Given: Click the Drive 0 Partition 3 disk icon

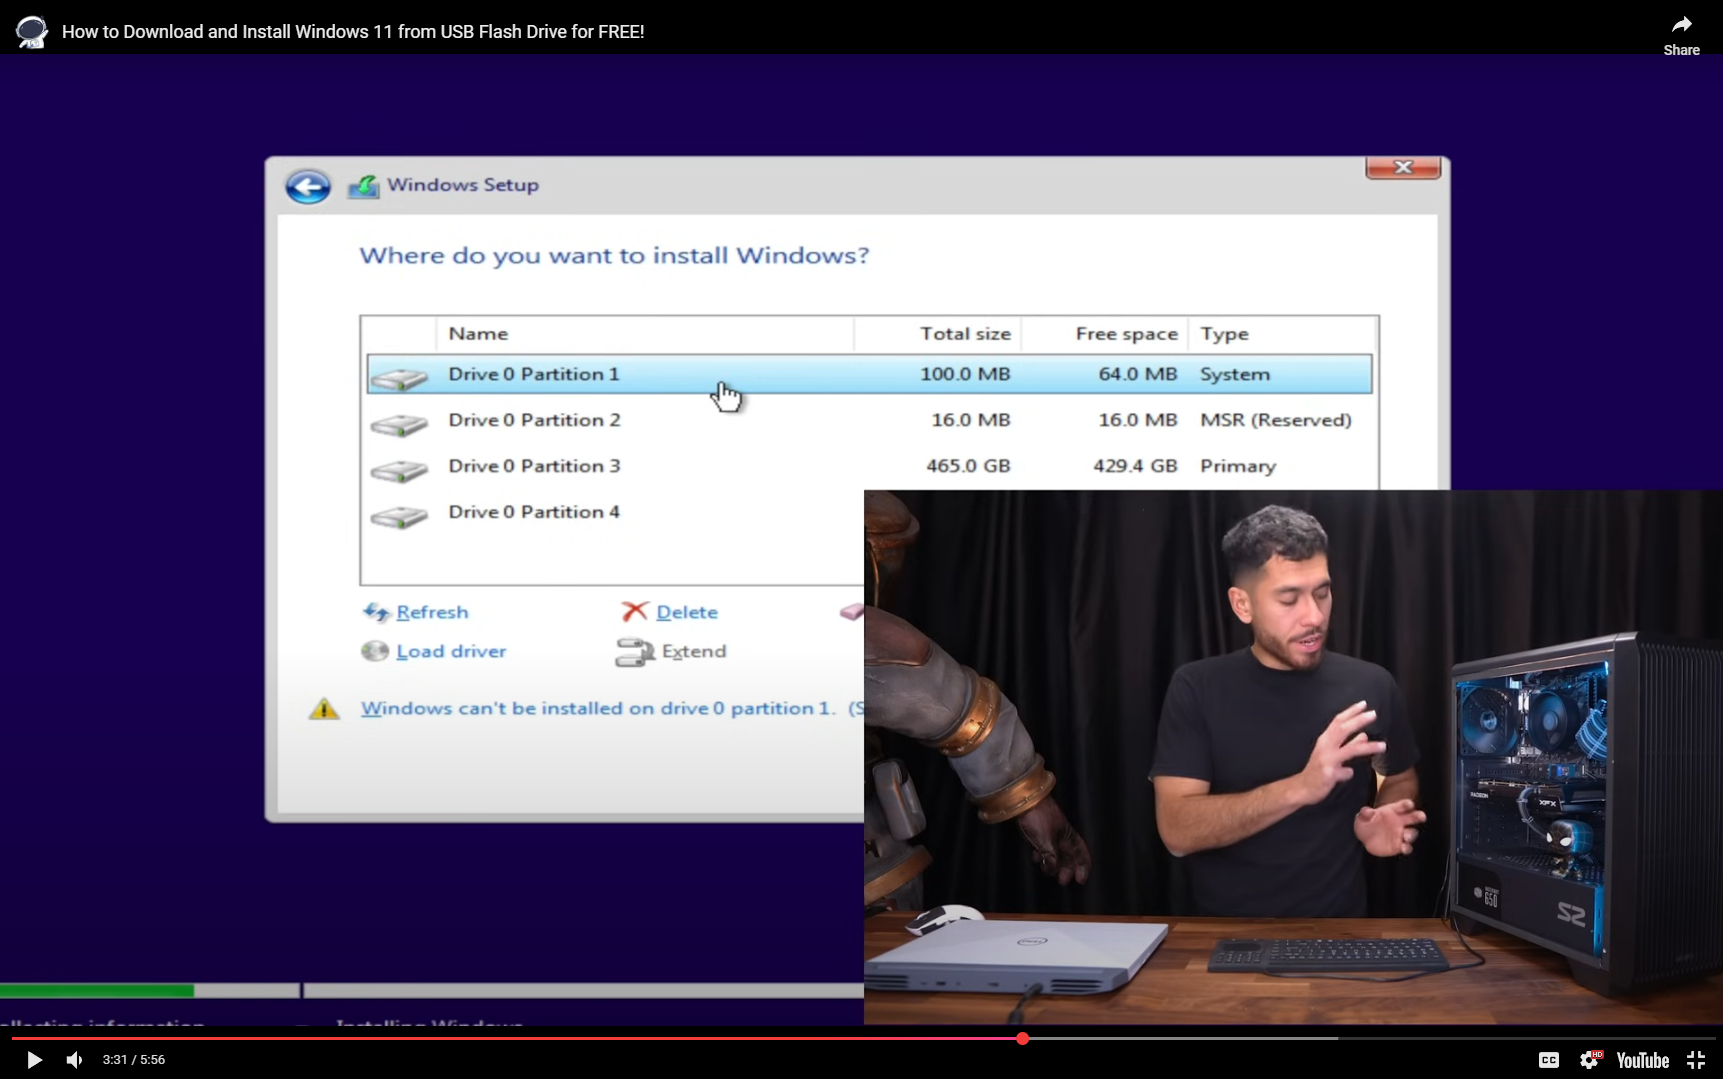Looking at the screenshot, I should point(399,470).
